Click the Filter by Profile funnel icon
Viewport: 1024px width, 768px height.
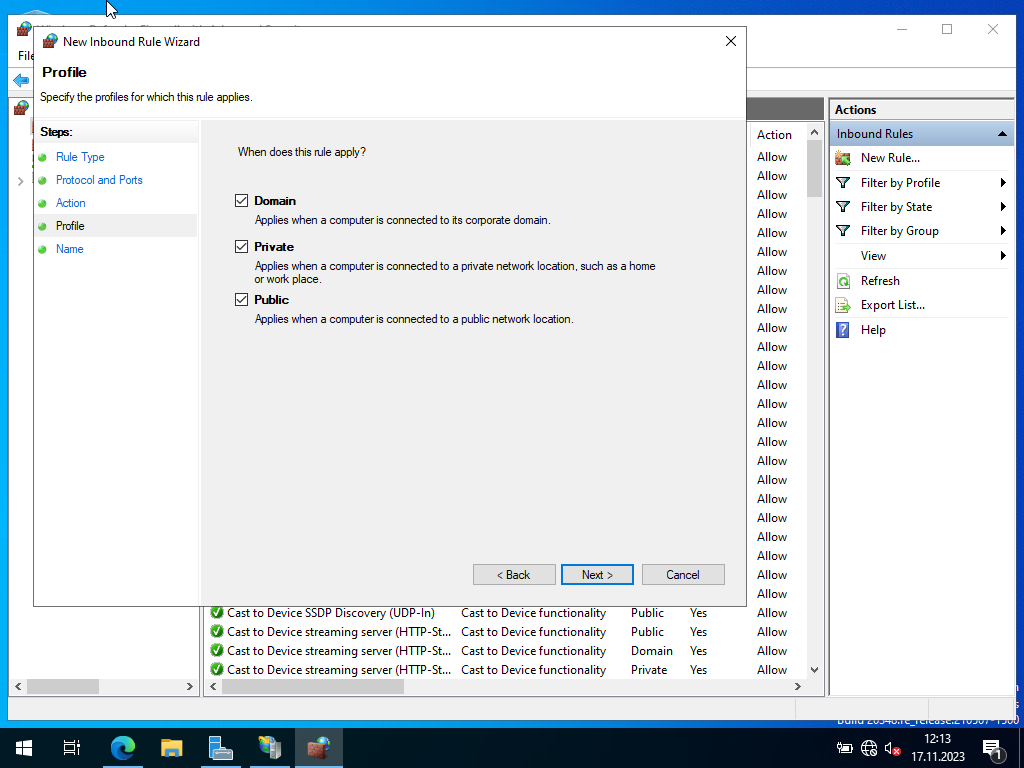[x=843, y=183]
